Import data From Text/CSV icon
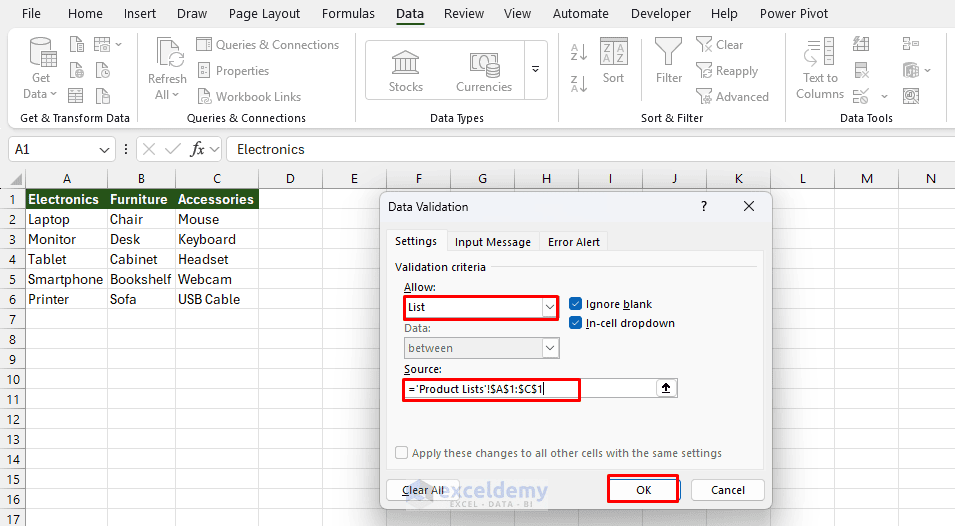Screen dimensions: 955x526 (77, 44)
